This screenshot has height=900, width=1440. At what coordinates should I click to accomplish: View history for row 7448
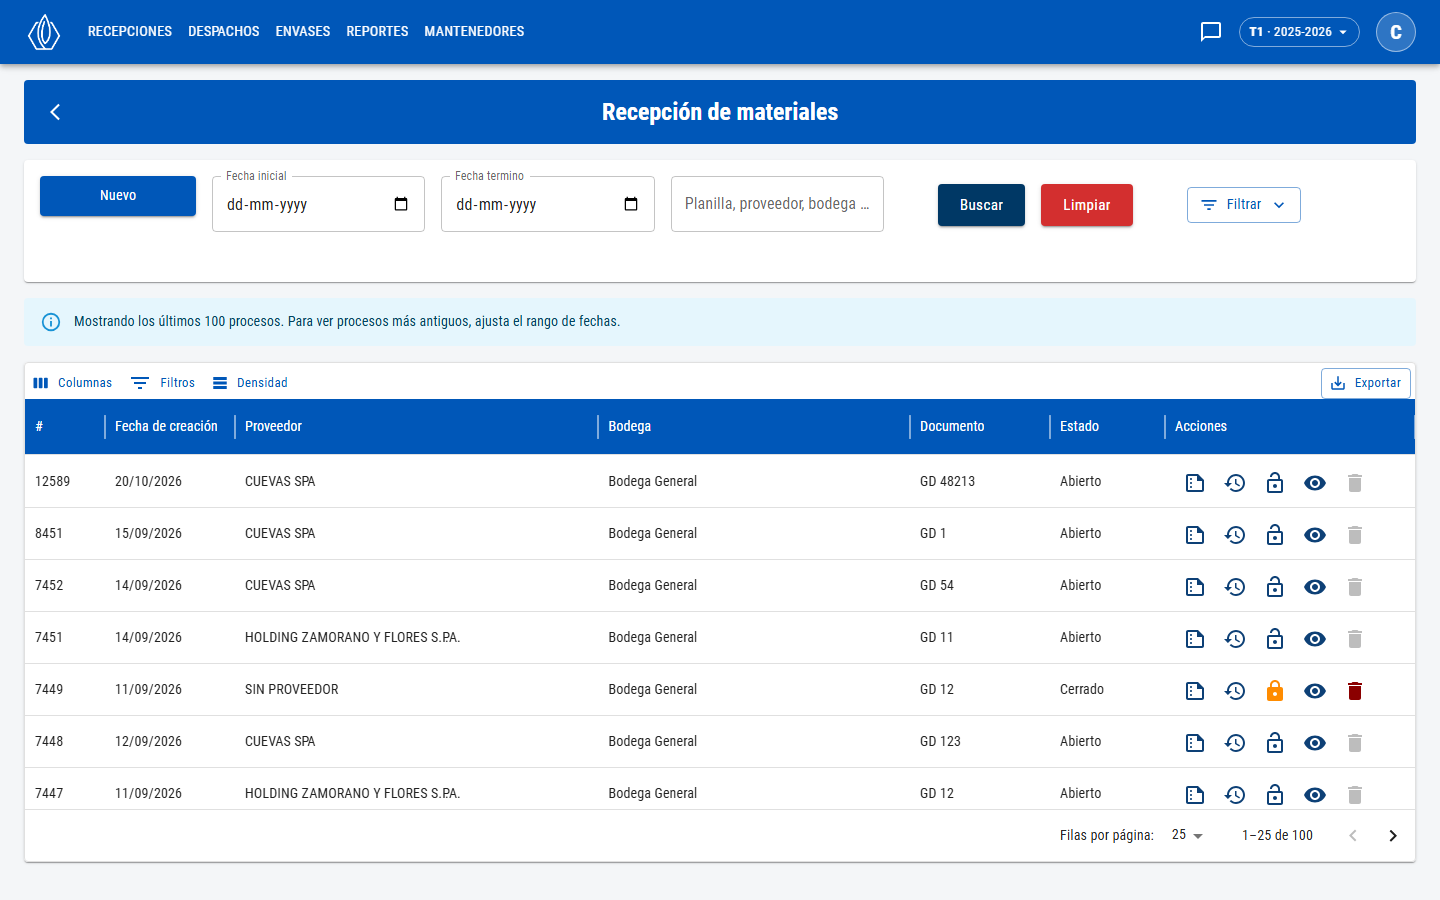1235,743
